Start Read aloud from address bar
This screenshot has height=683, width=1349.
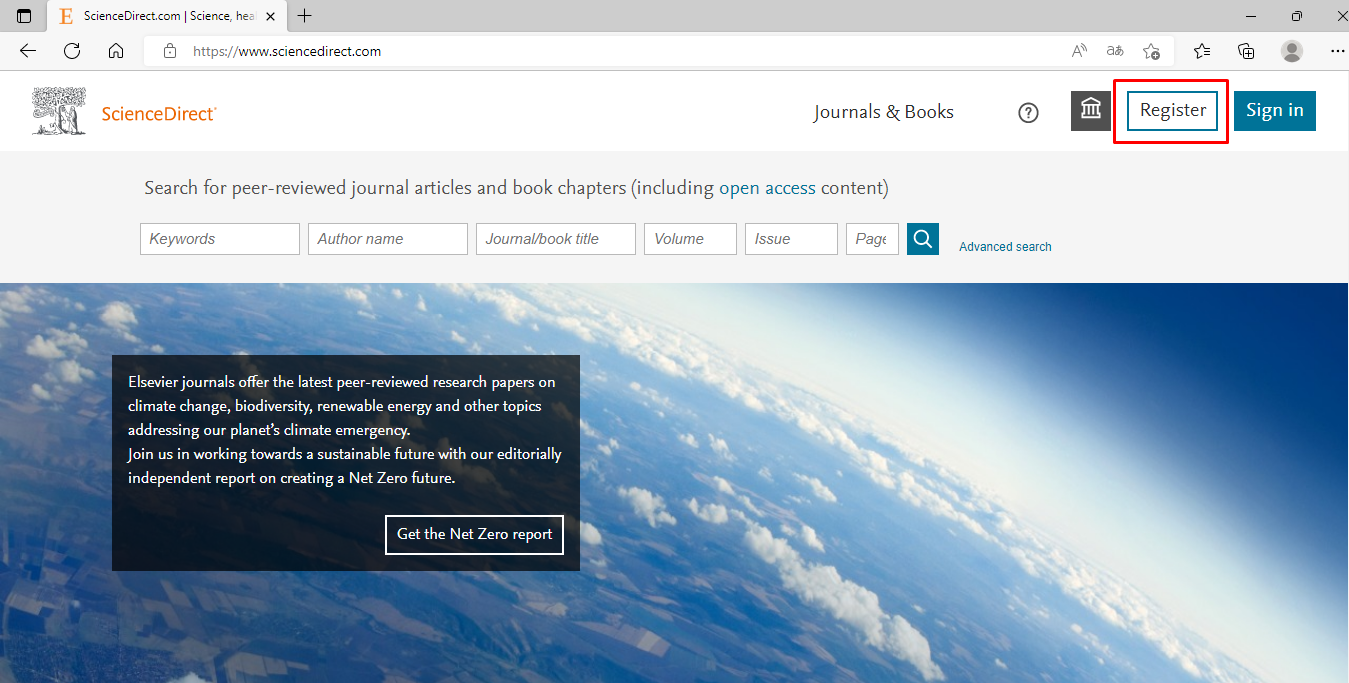[x=1080, y=51]
